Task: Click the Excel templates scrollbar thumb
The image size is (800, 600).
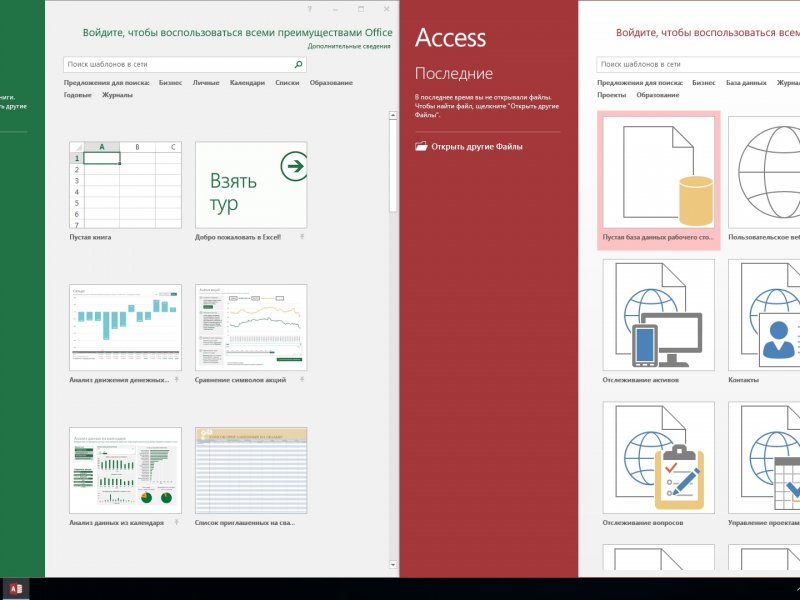Action: coord(392,166)
